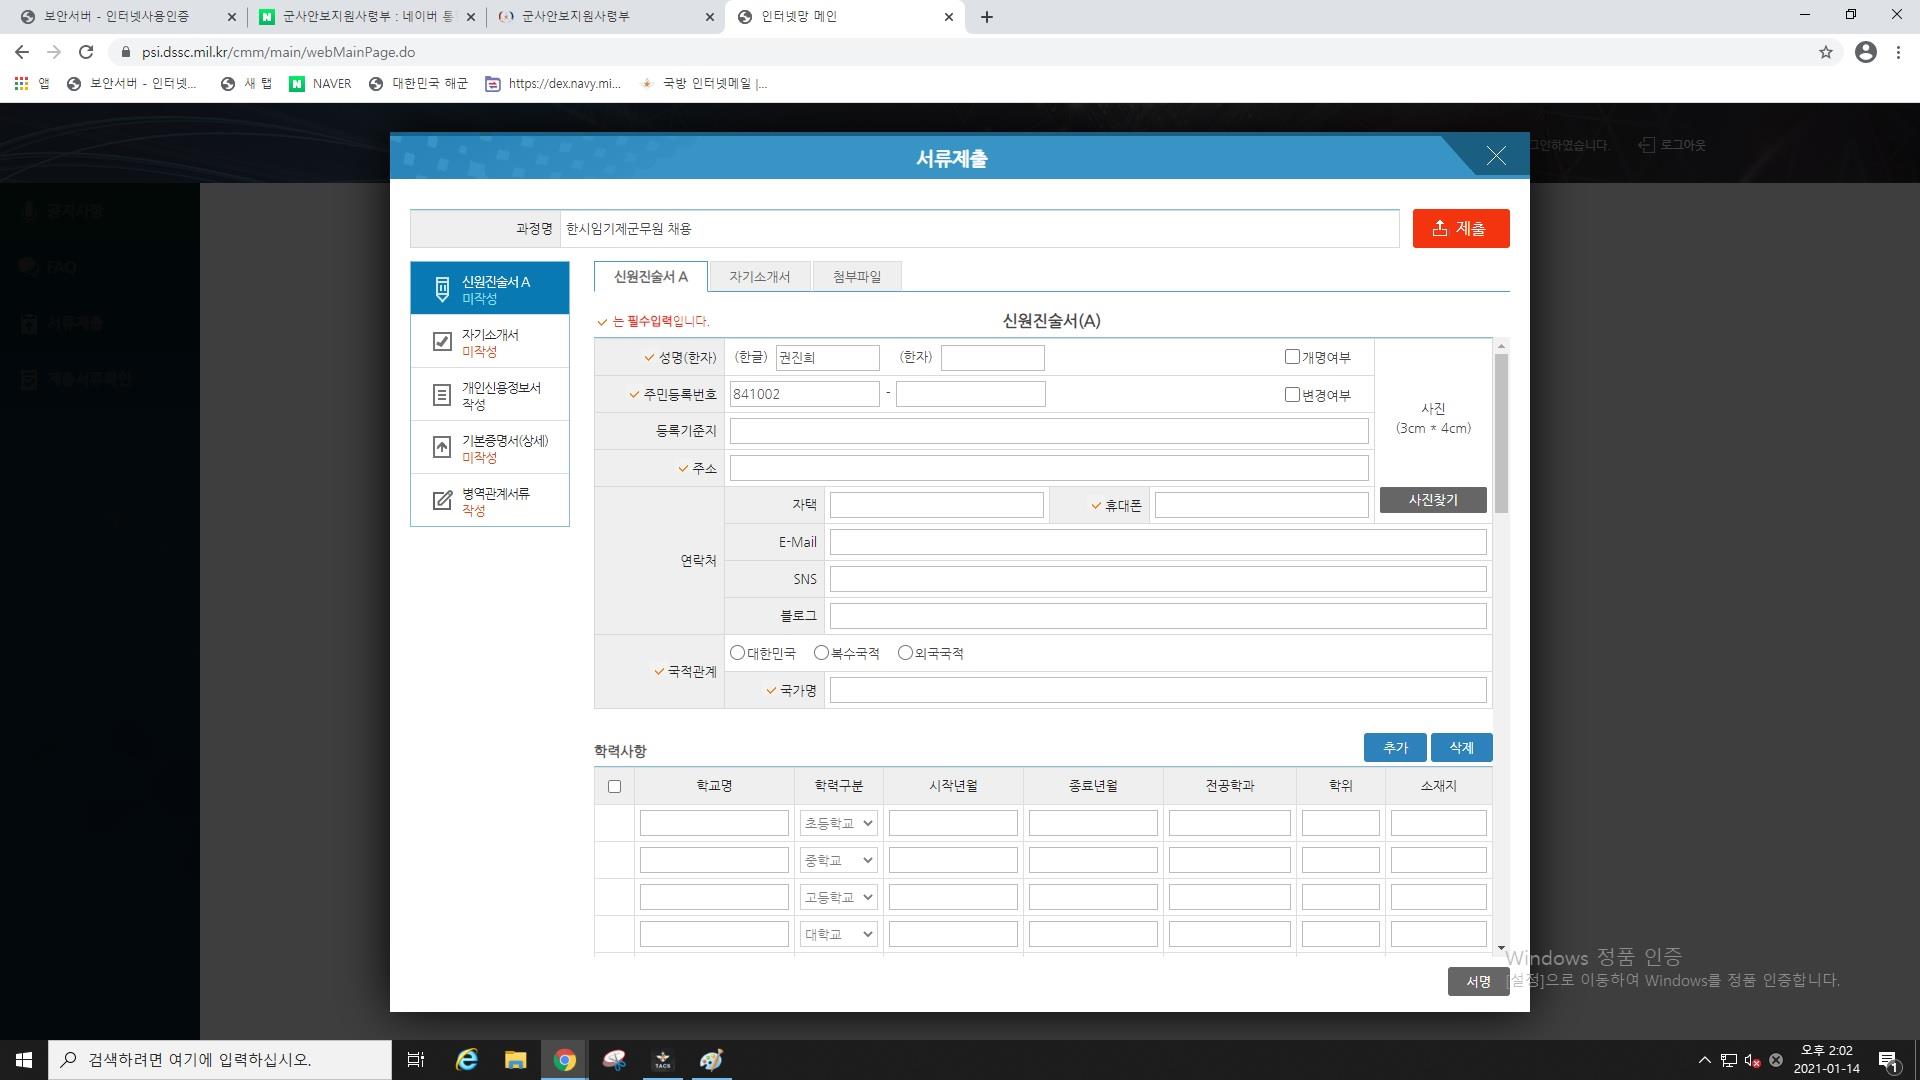Select 개인신용정보서 document icon in sidebar
This screenshot has height=1080, width=1920.
(x=442, y=395)
